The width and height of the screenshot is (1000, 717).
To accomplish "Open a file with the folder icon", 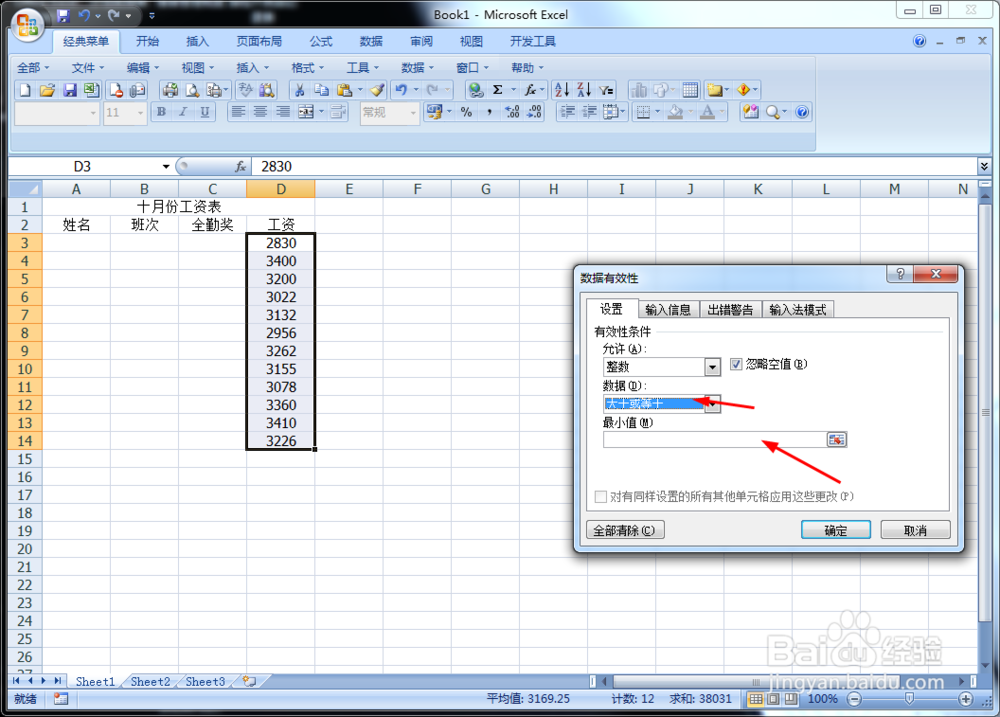I will point(47,90).
